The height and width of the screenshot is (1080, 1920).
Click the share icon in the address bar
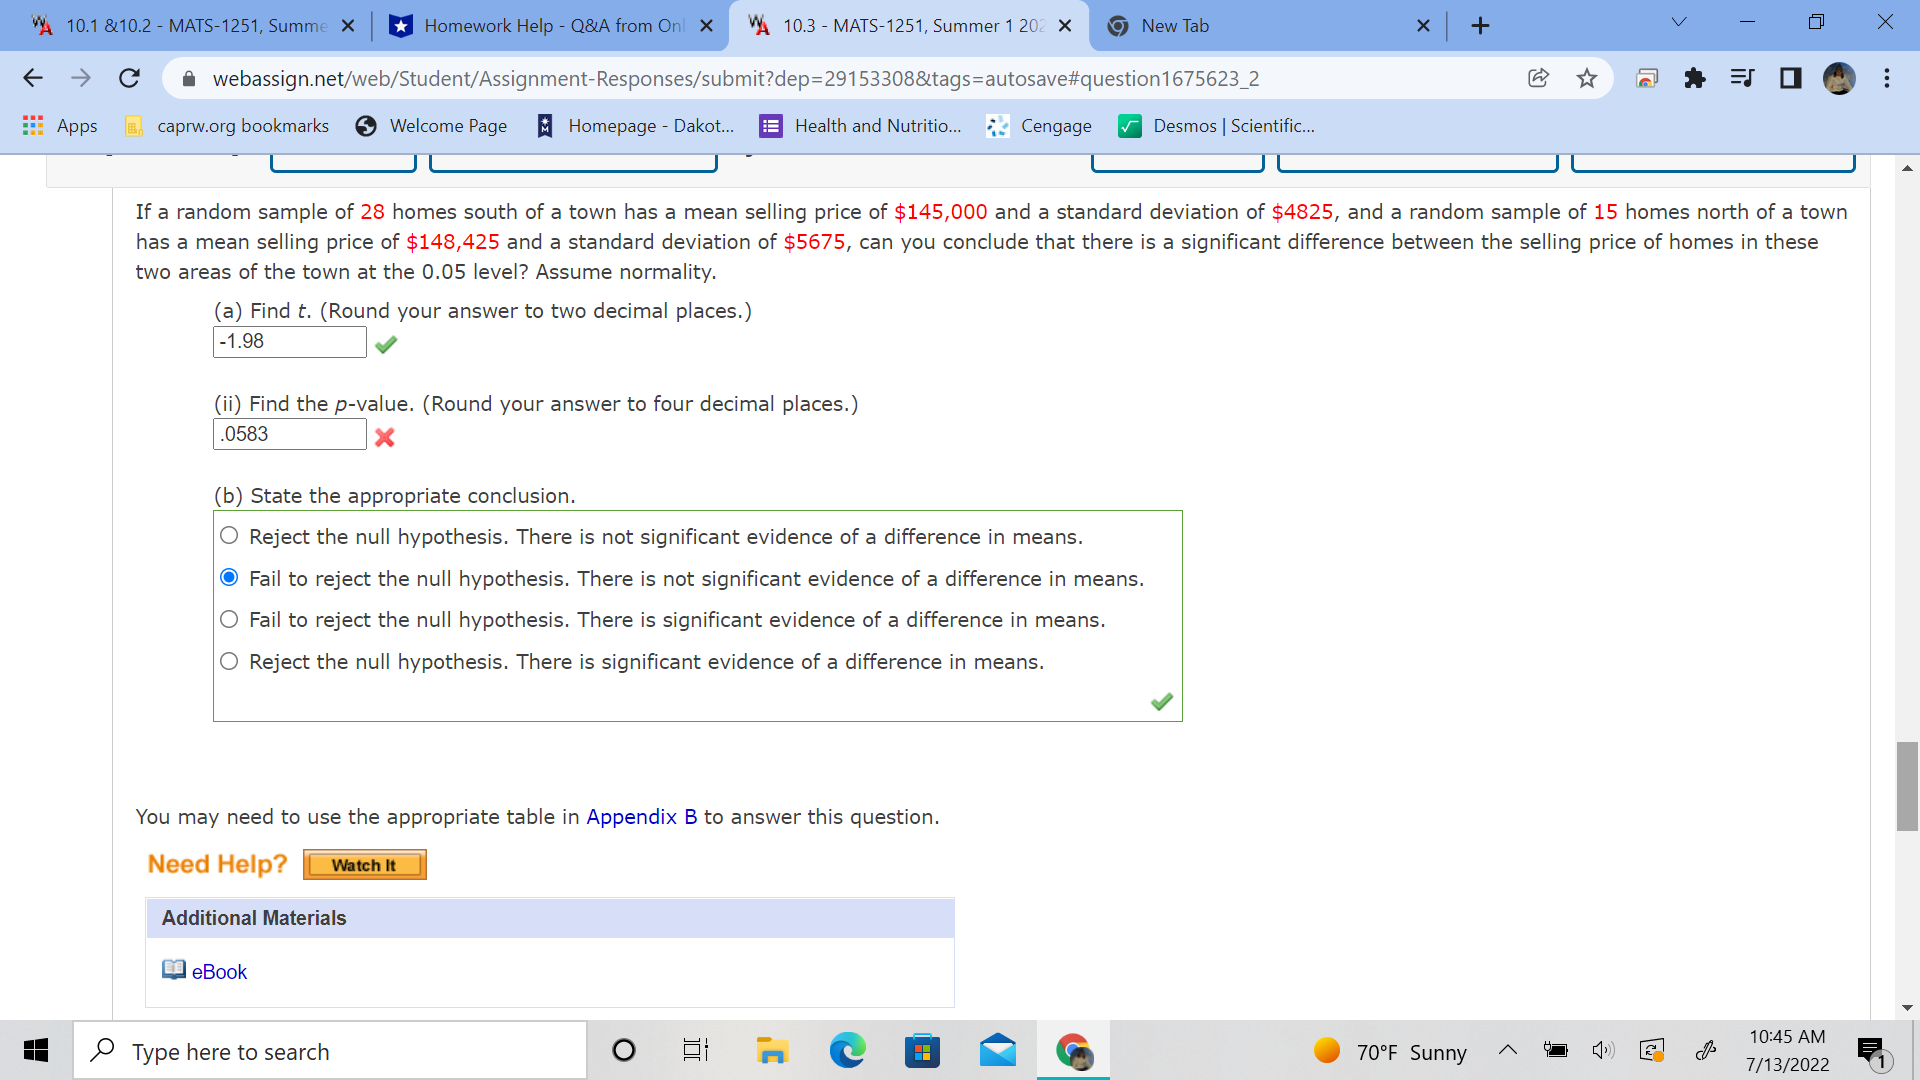click(x=1538, y=78)
